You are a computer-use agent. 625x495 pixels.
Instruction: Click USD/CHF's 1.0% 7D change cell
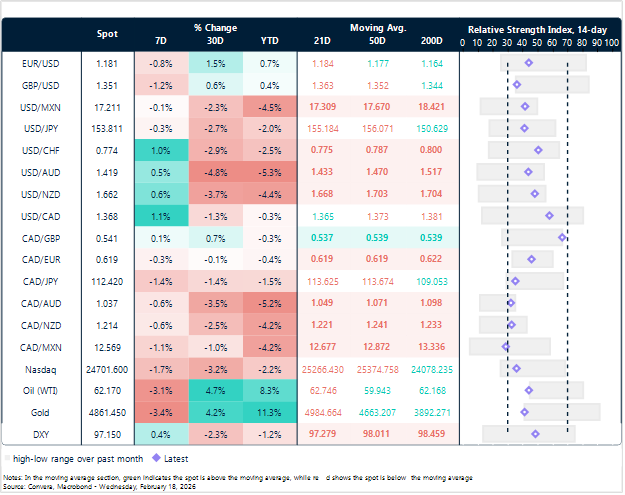coord(160,150)
